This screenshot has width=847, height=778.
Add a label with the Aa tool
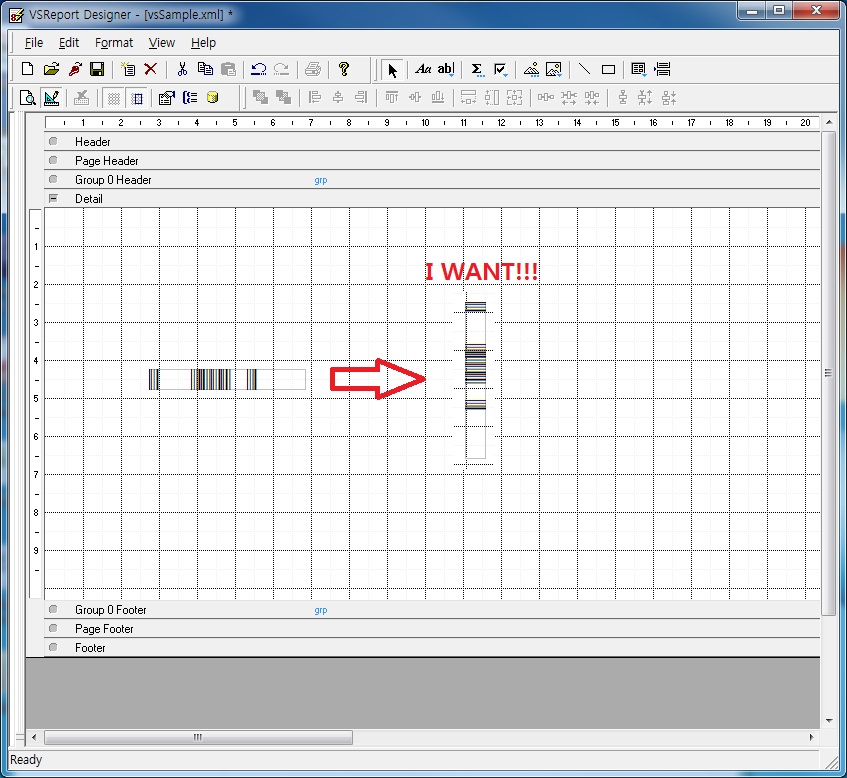tap(423, 69)
